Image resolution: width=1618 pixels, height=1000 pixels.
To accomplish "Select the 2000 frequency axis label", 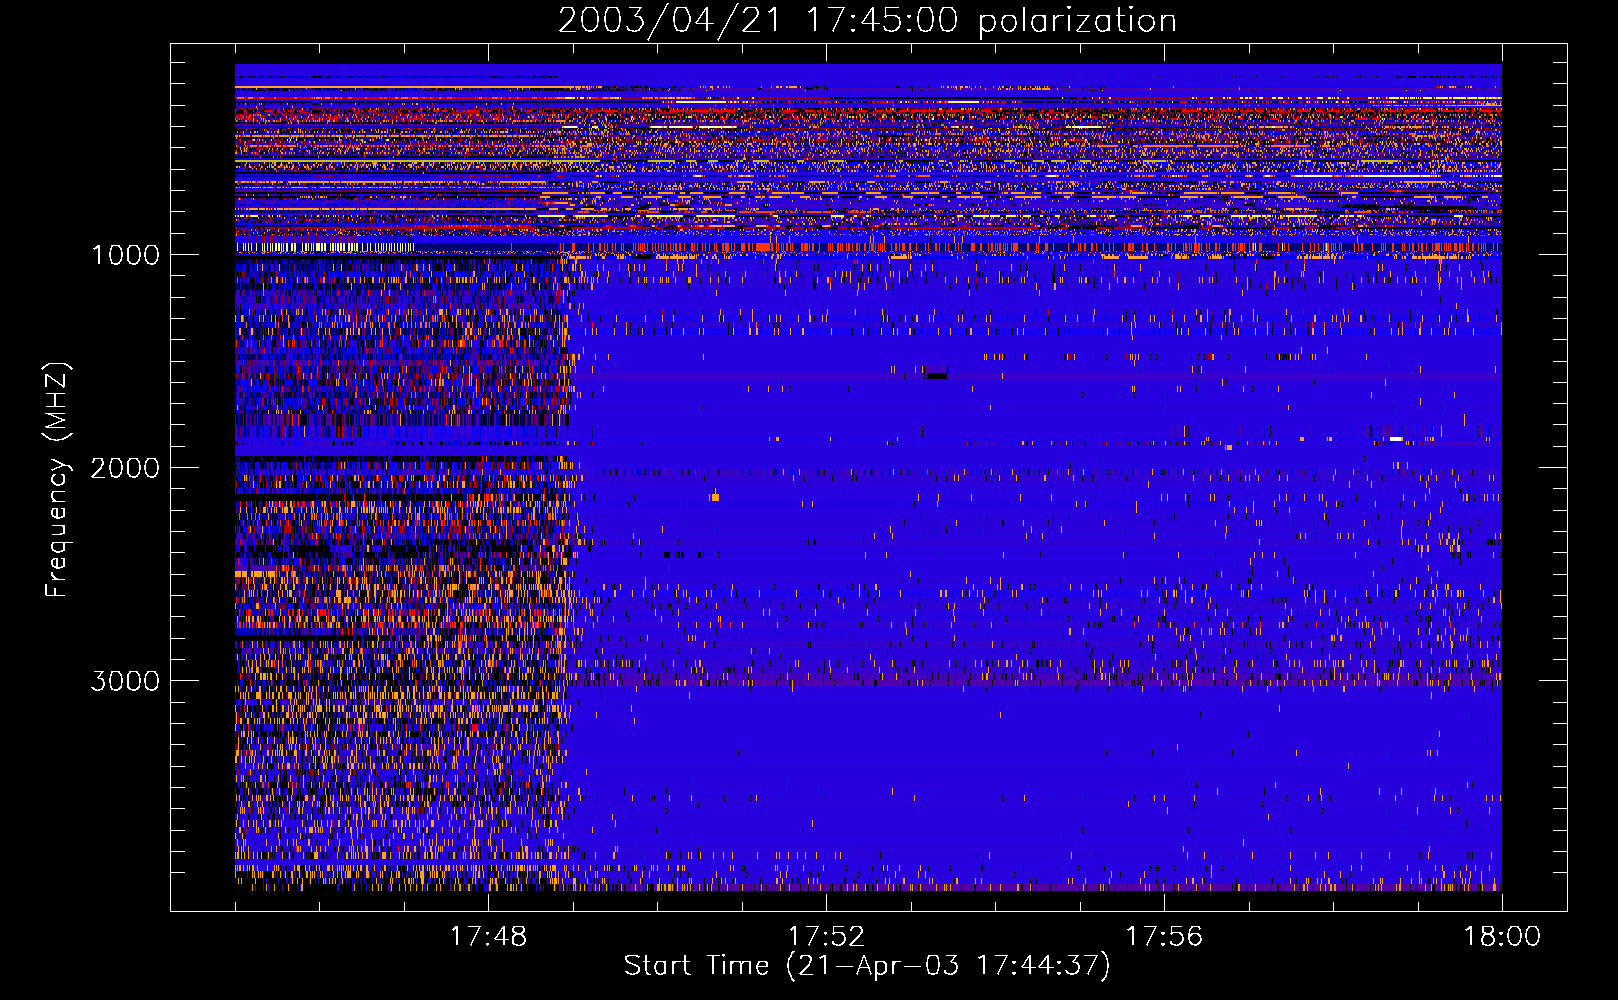I will point(125,468).
